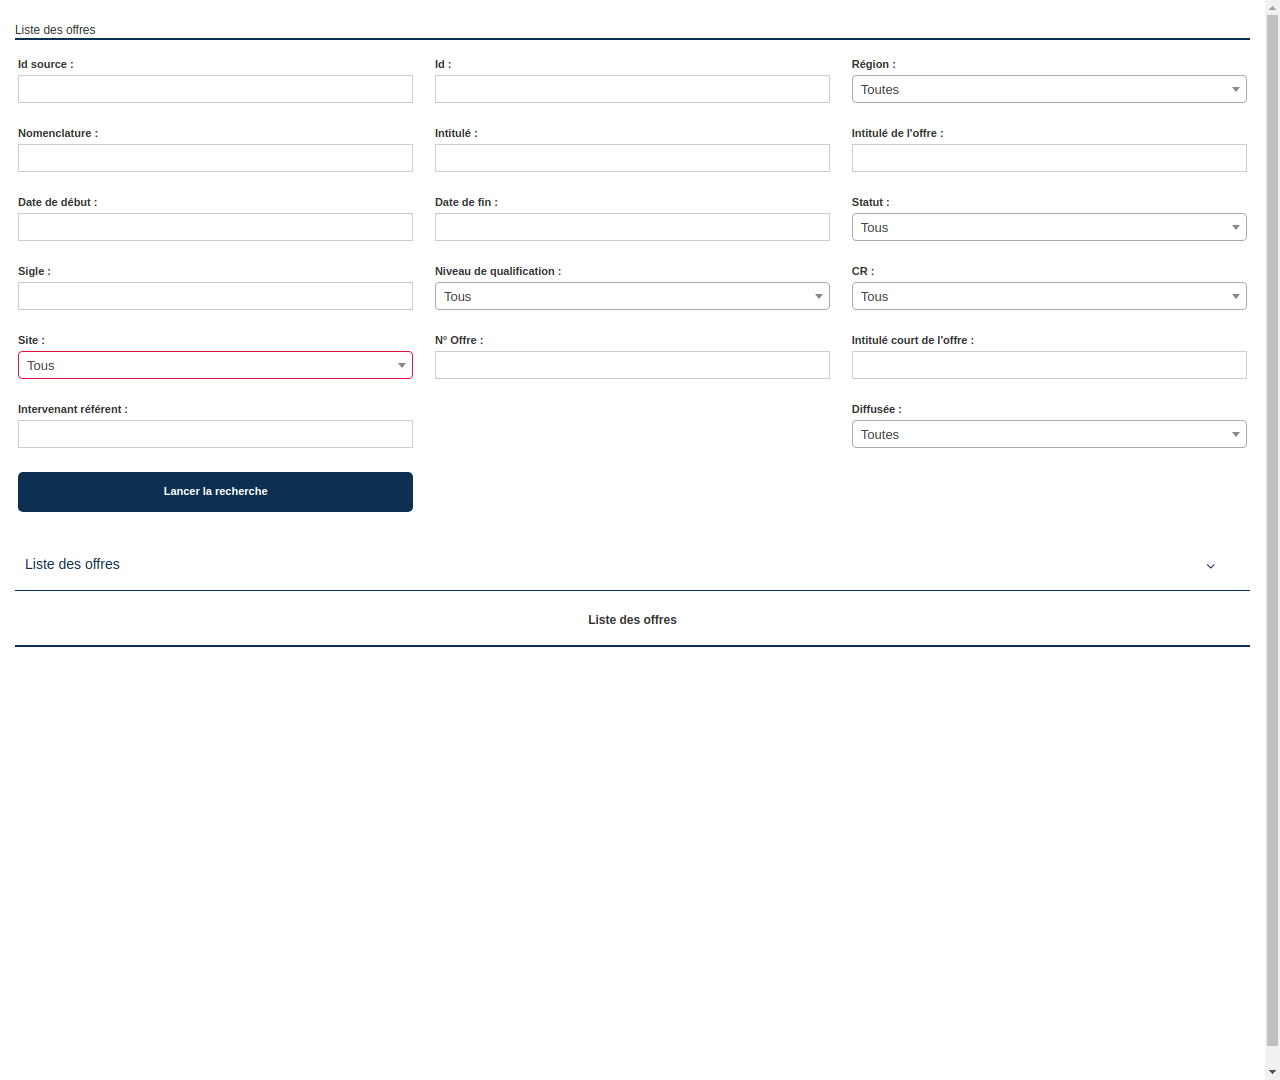Focus the Sigle input field
The height and width of the screenshot is (1080, 1280).
[215, 296]
